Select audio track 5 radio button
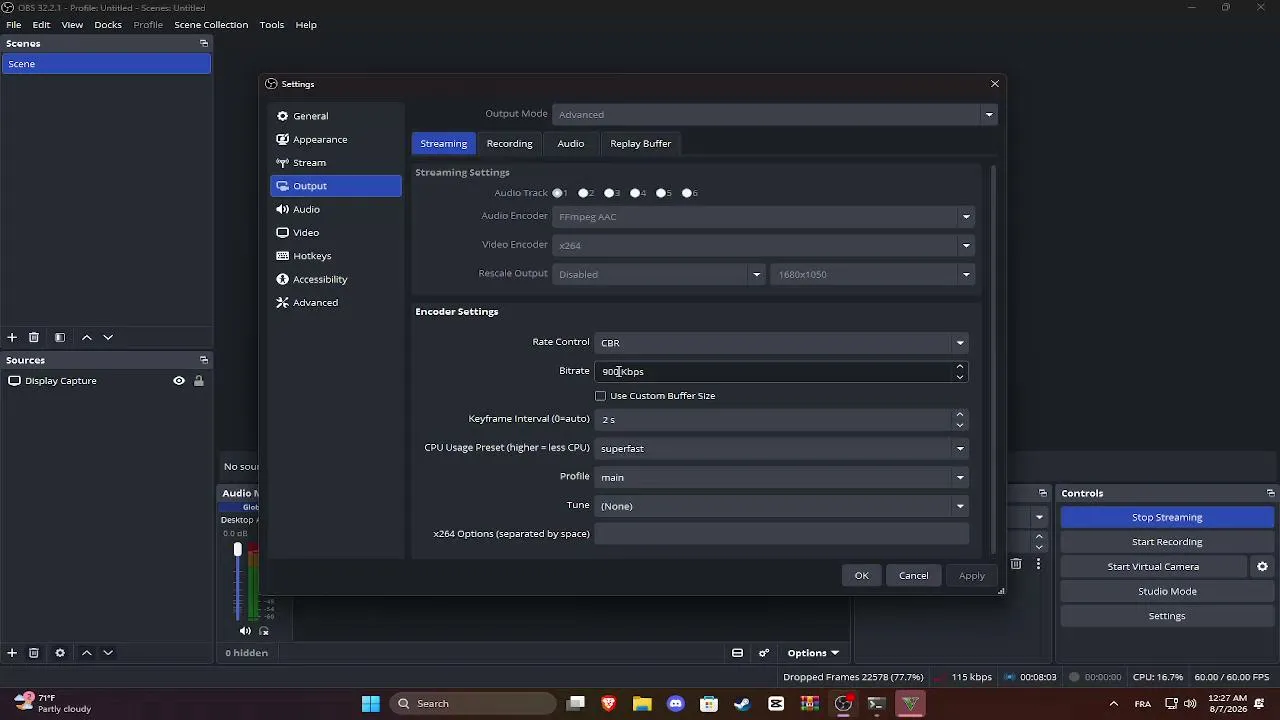This screenshot has height=720, width=1280. 662,193
